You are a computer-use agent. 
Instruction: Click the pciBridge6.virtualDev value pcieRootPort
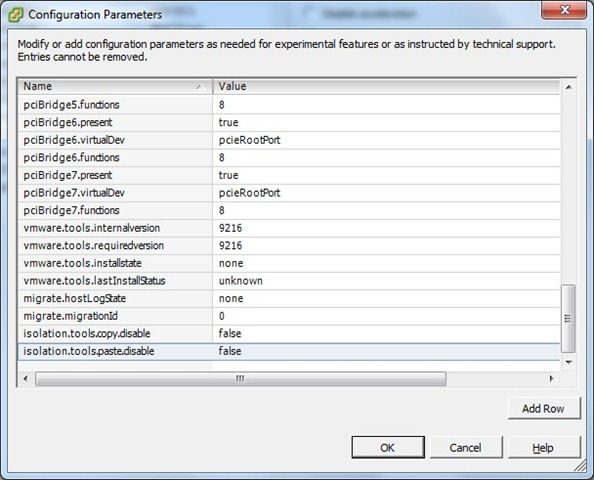tap(249, 140)
